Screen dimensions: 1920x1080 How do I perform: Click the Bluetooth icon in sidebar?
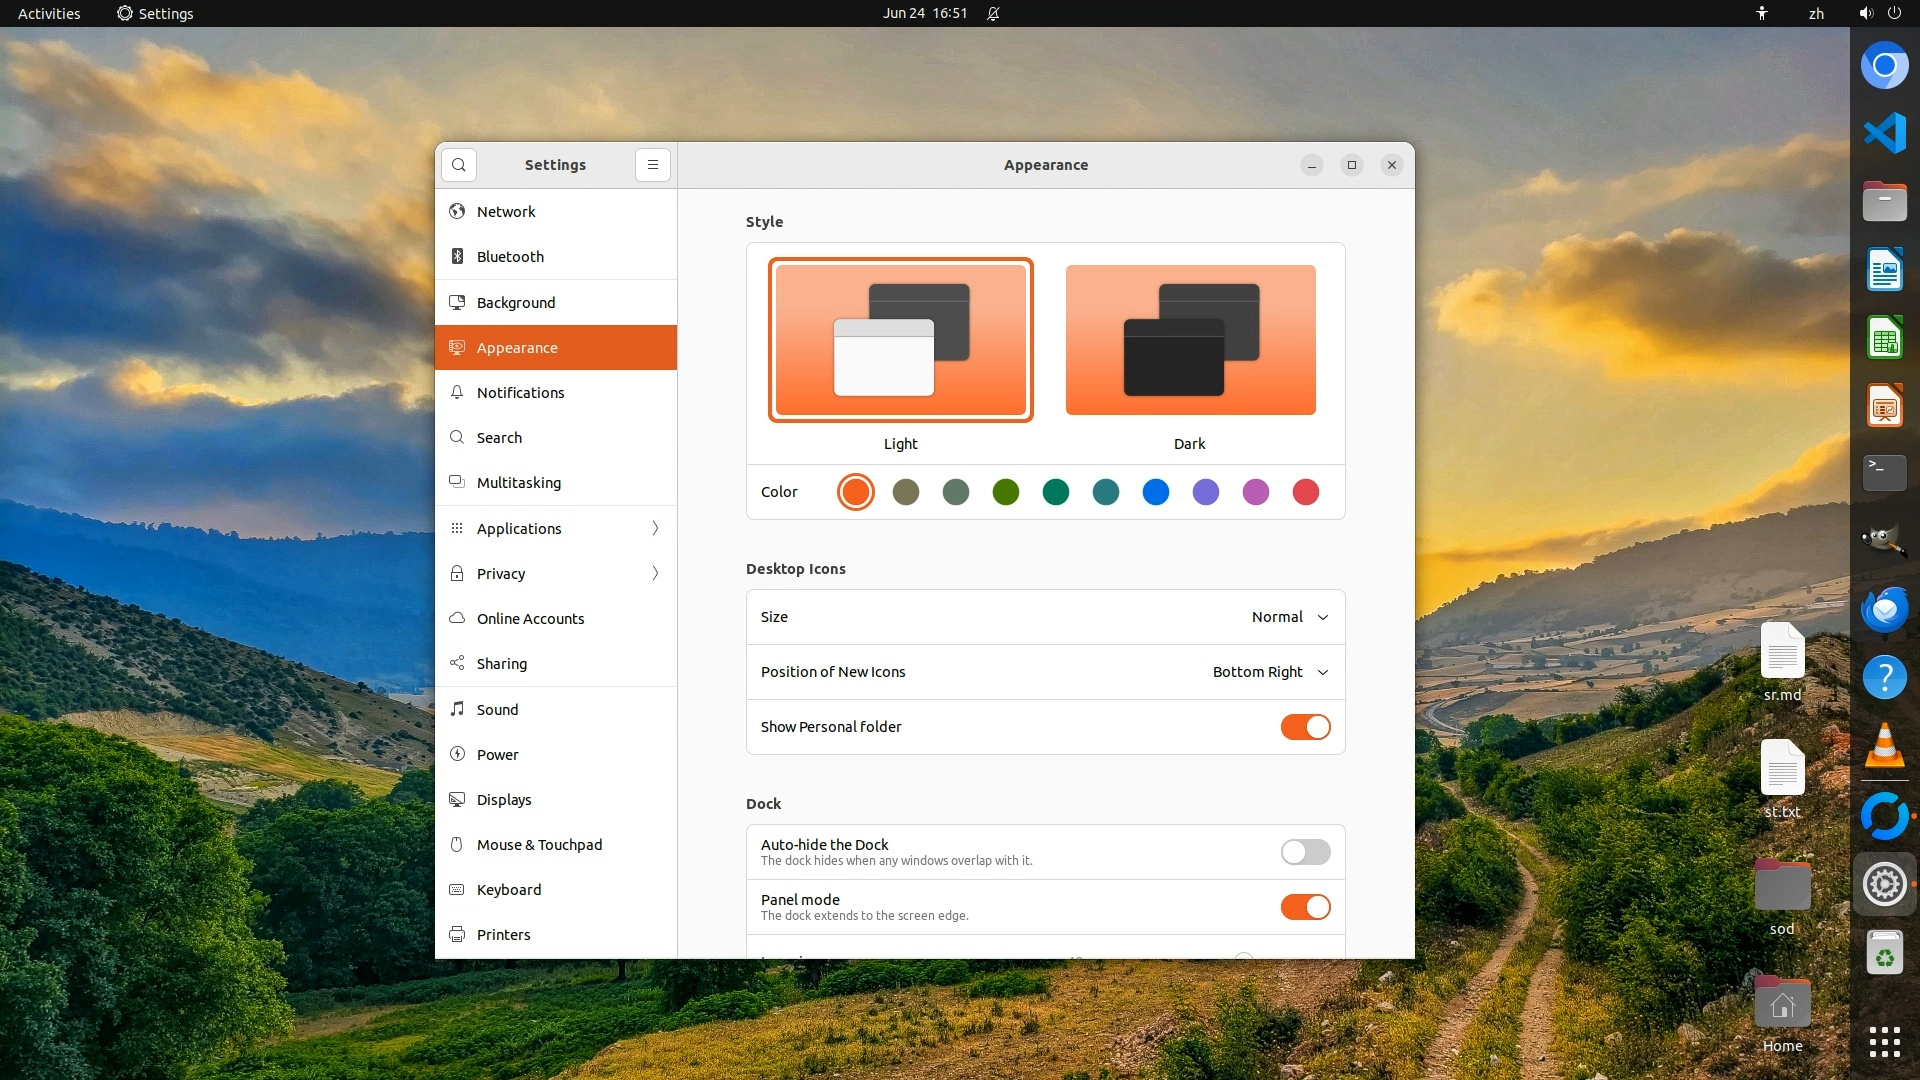pos(457,256)
